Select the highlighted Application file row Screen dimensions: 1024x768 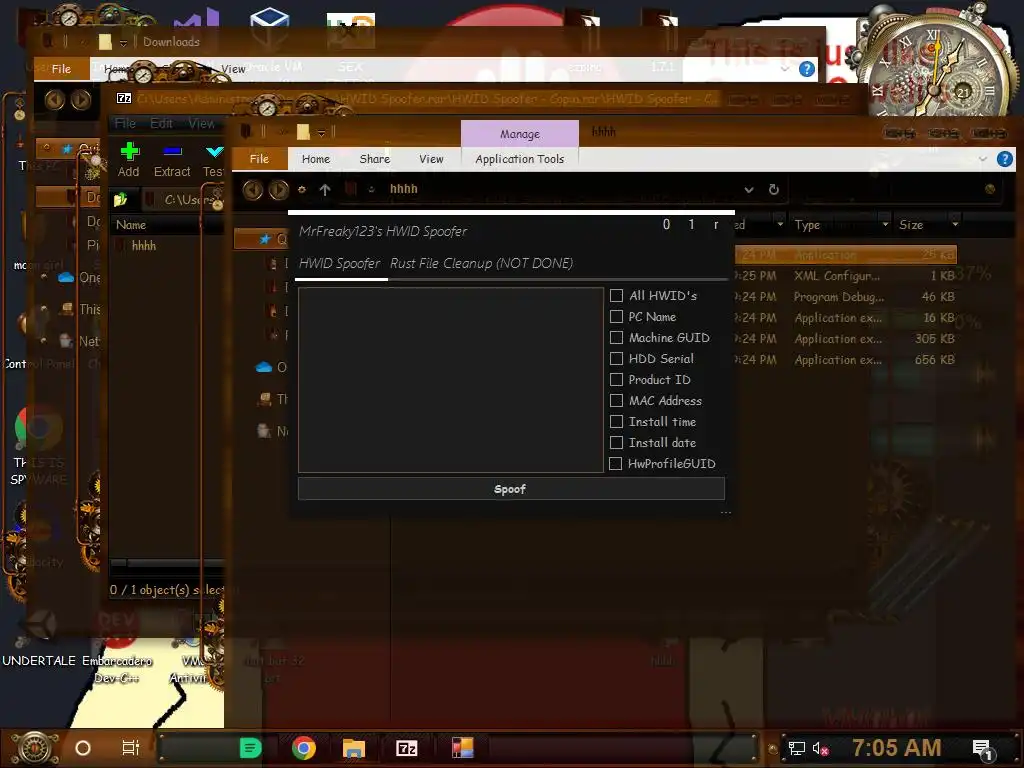pos(846,254)
